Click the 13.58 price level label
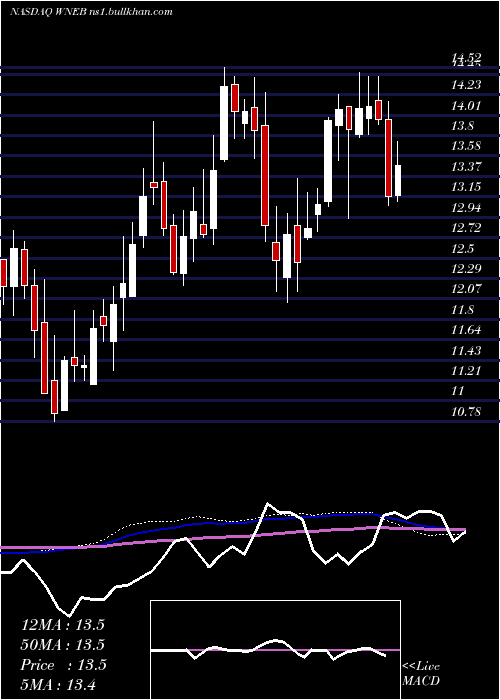The image size is (500, 700). coord(466,146)
